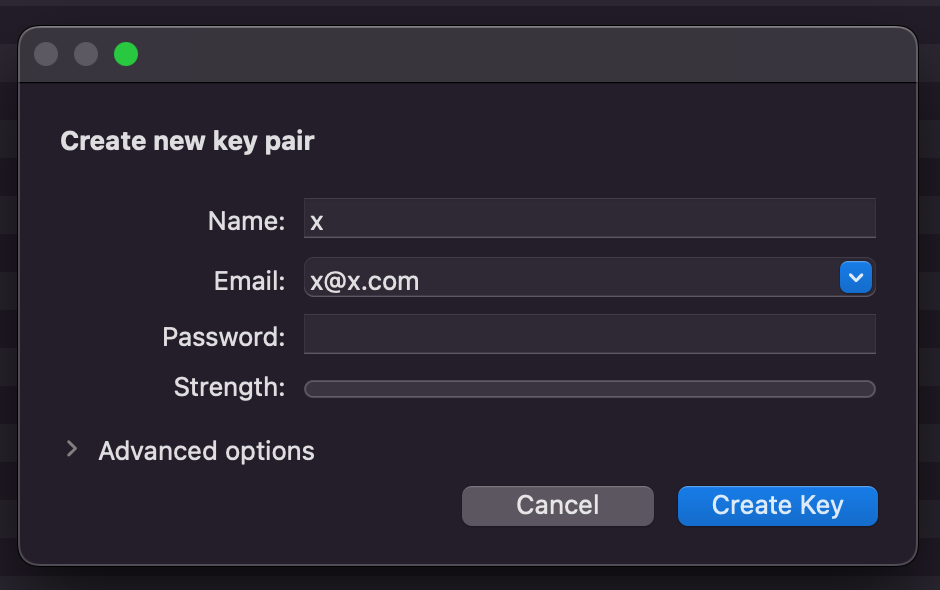Expand Advanced options disclosure chevron

pos(72,448)
